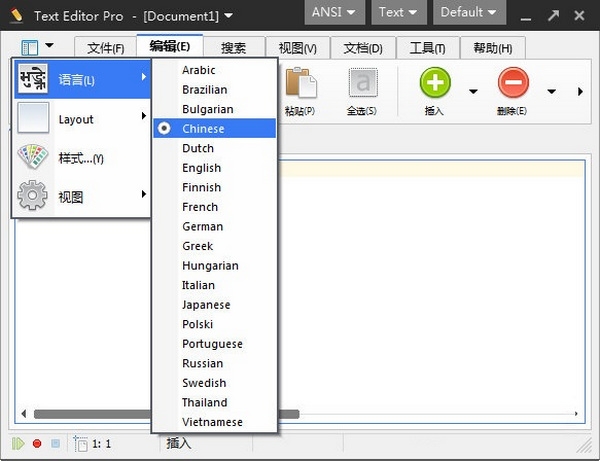The width and height of the screenshot is (600, 461).
Task: Click the scrollbar right arrow
Action: point(576,414)
